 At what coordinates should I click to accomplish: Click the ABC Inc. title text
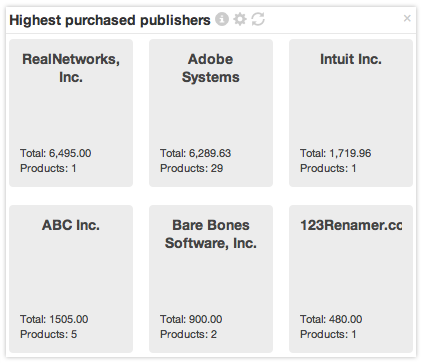pos(71,225)
